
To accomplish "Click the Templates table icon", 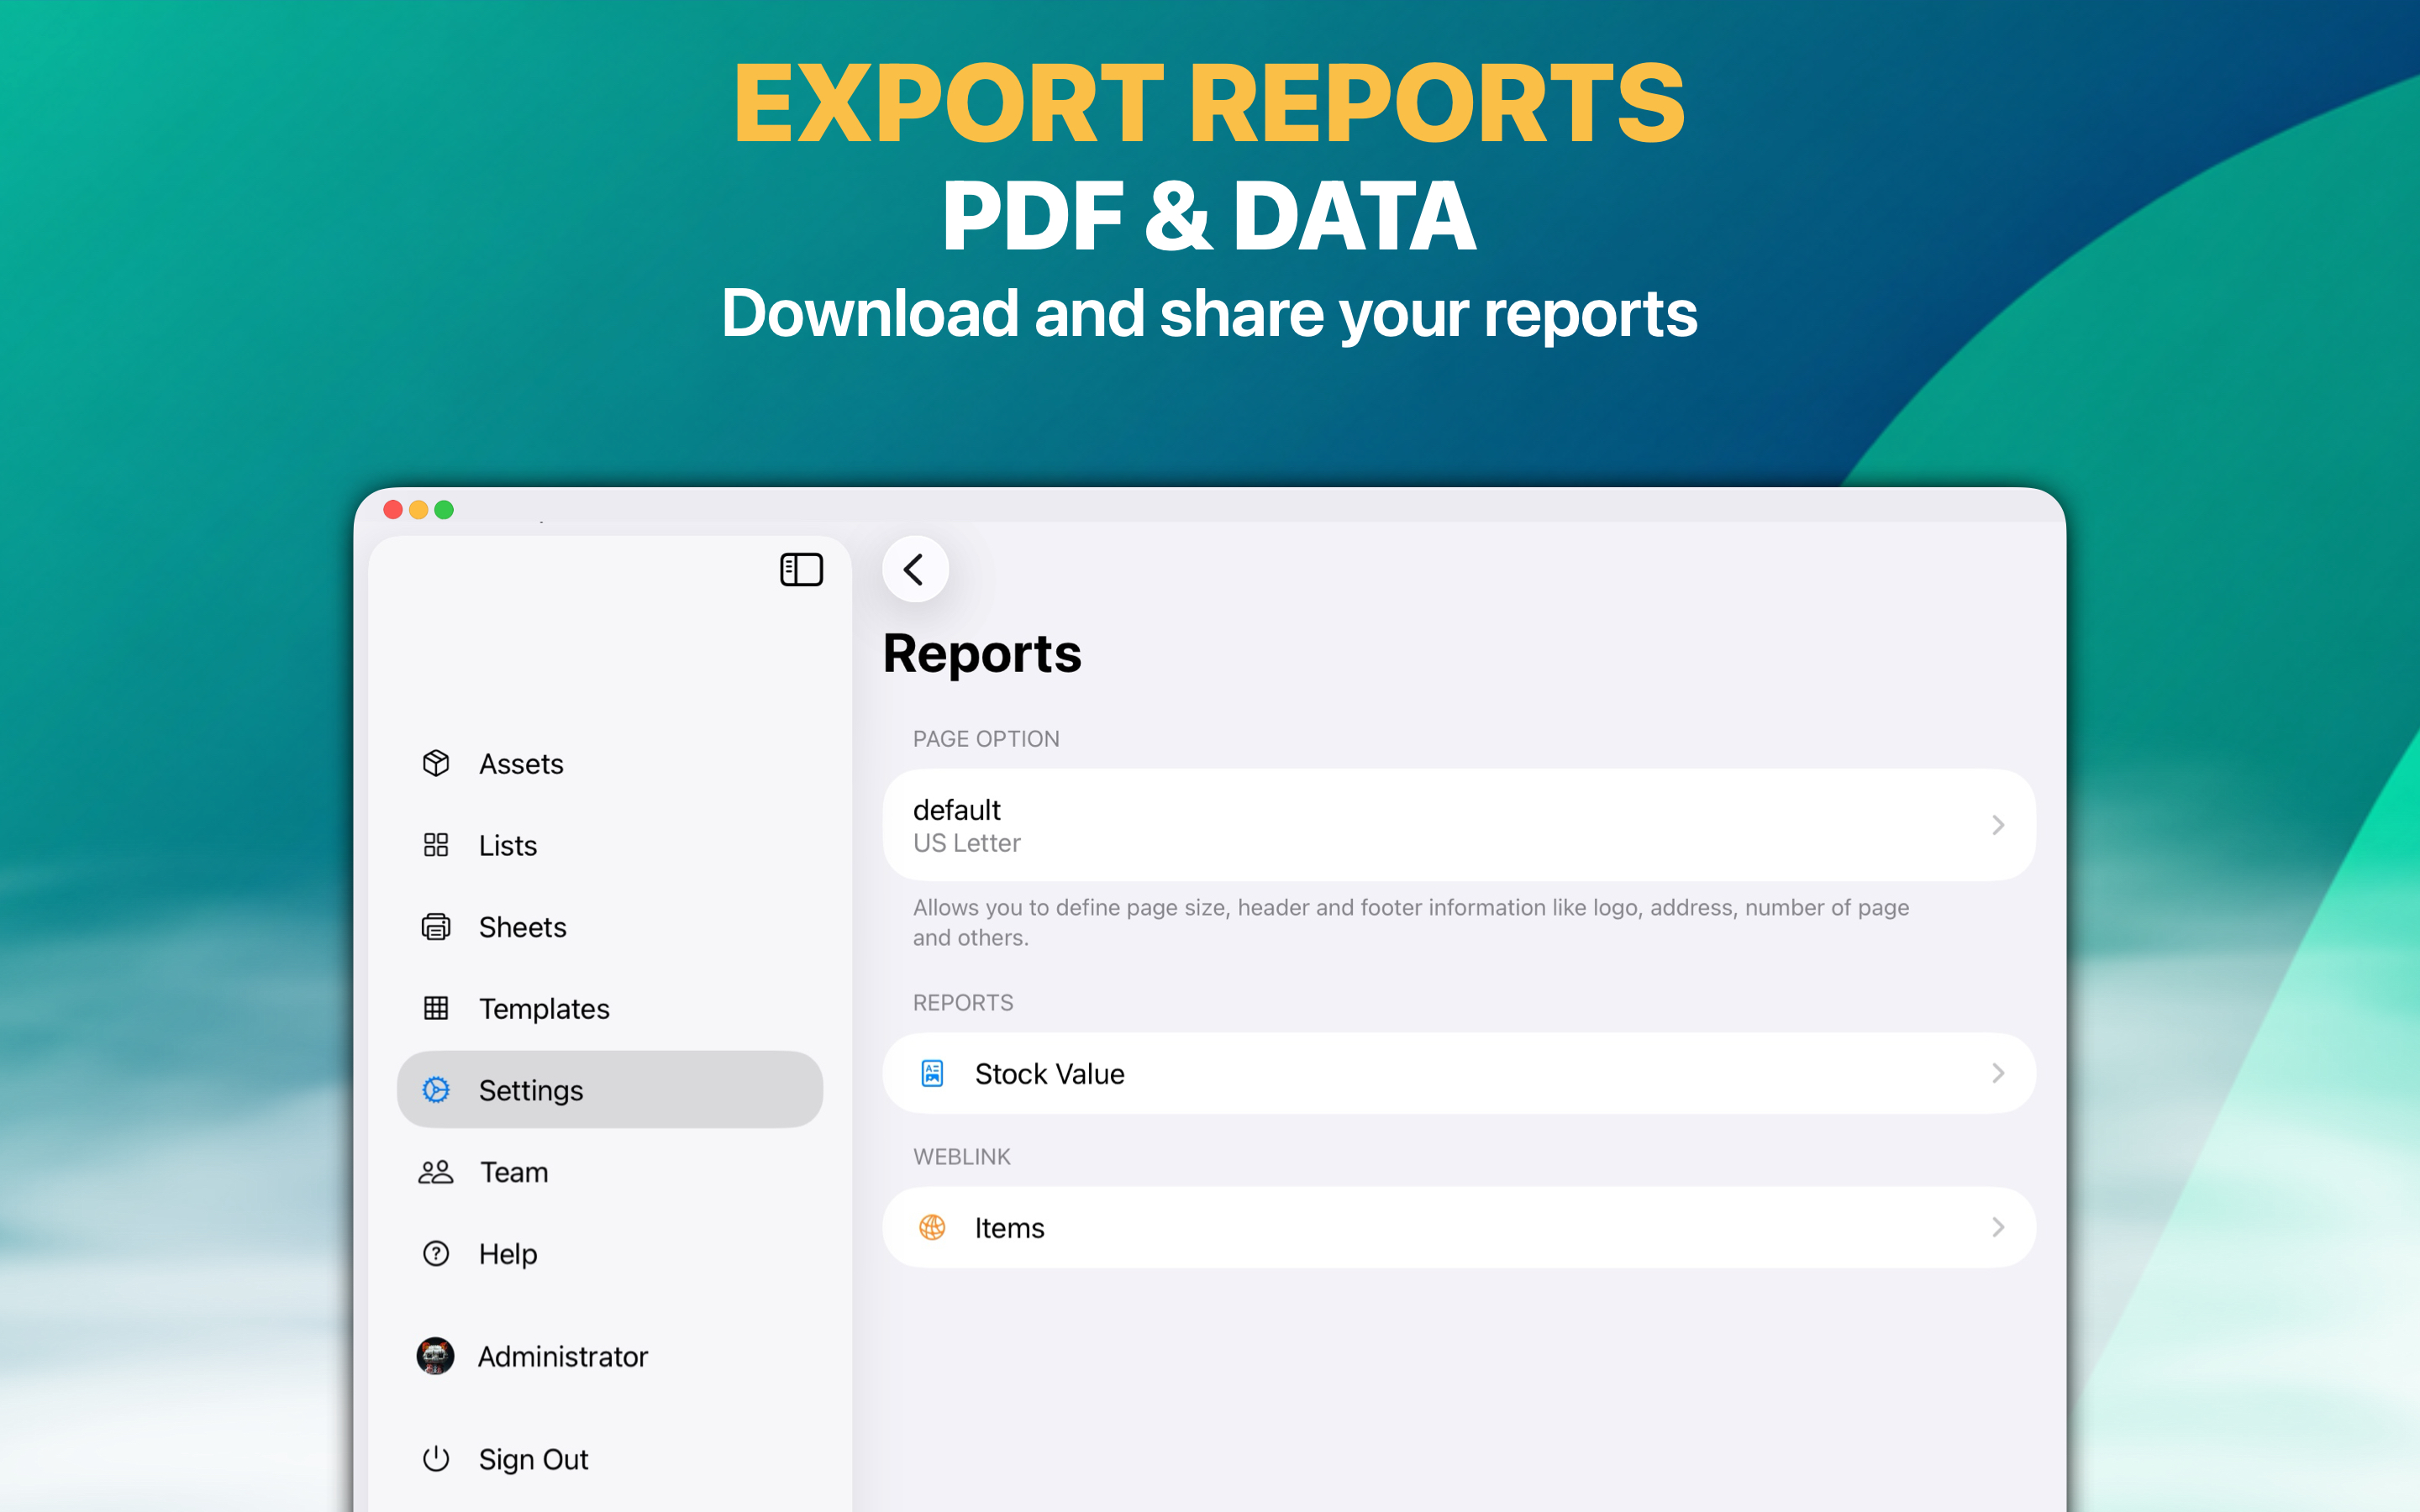I will pos(436,1008).
